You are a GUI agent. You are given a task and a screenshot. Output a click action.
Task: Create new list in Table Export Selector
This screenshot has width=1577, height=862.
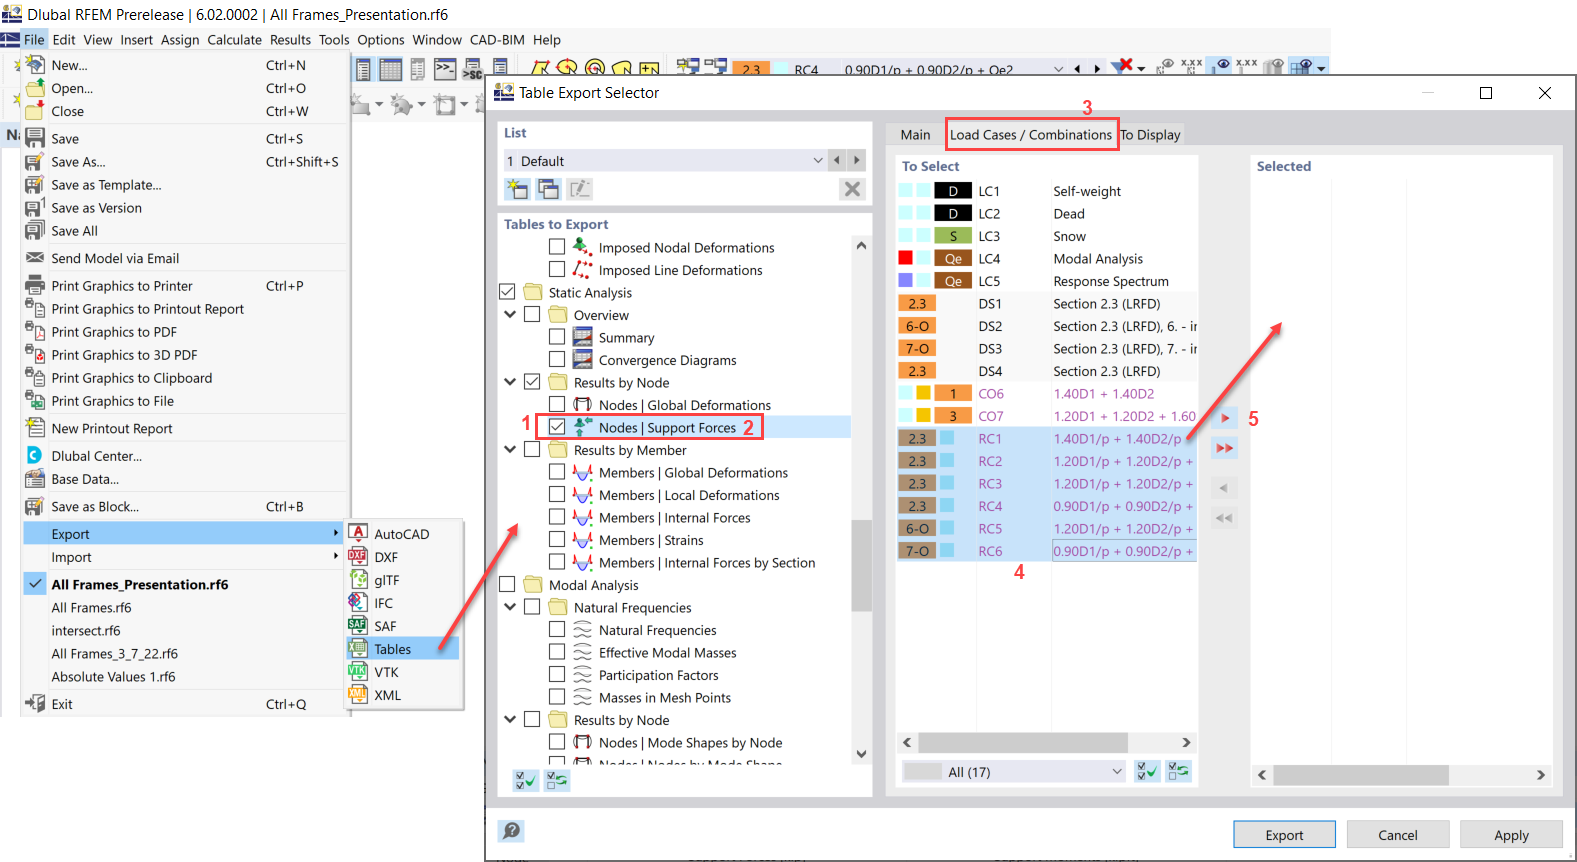coord(517,188)
